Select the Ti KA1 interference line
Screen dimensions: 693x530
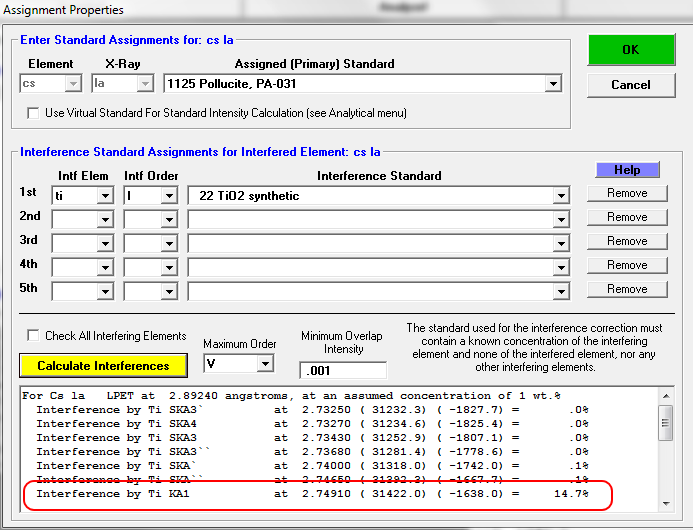tap(310, 494)
